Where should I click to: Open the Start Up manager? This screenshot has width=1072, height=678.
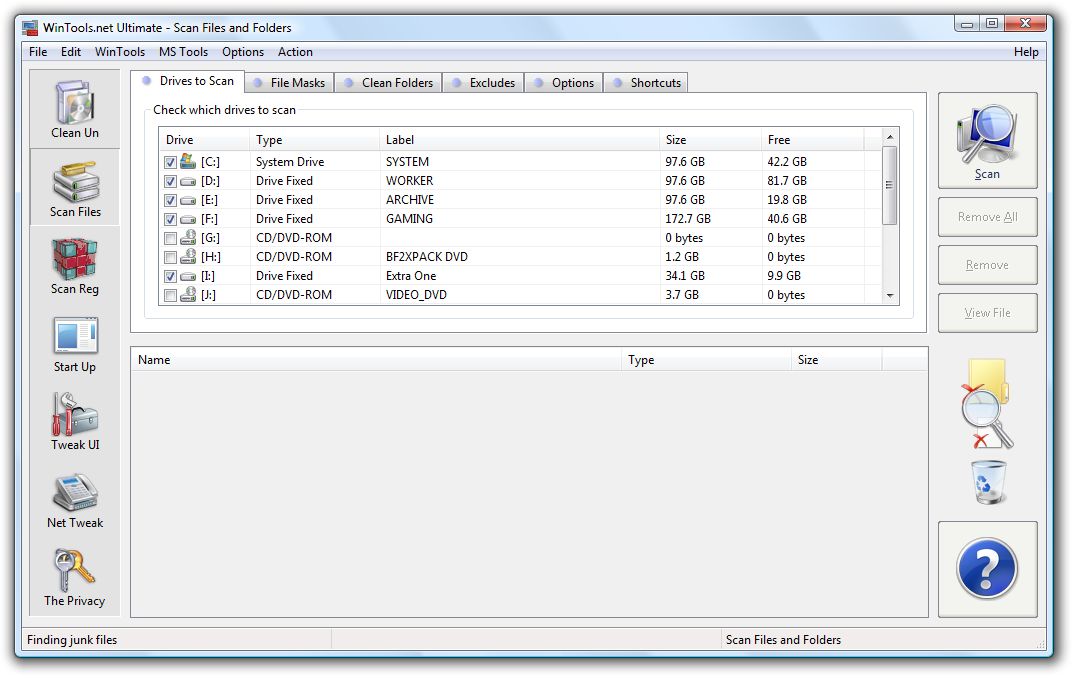tap(75, 344)
